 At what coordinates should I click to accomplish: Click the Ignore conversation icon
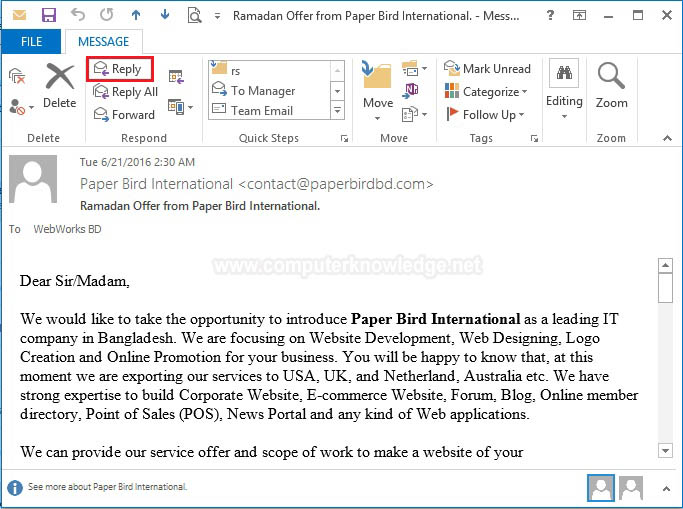click(17, 76)
